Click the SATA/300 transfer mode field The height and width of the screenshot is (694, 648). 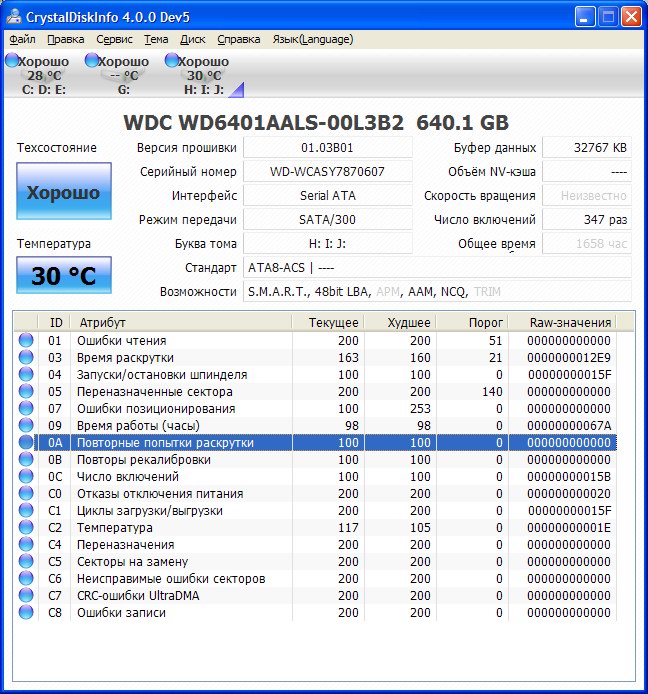click(x=328, y=220)
